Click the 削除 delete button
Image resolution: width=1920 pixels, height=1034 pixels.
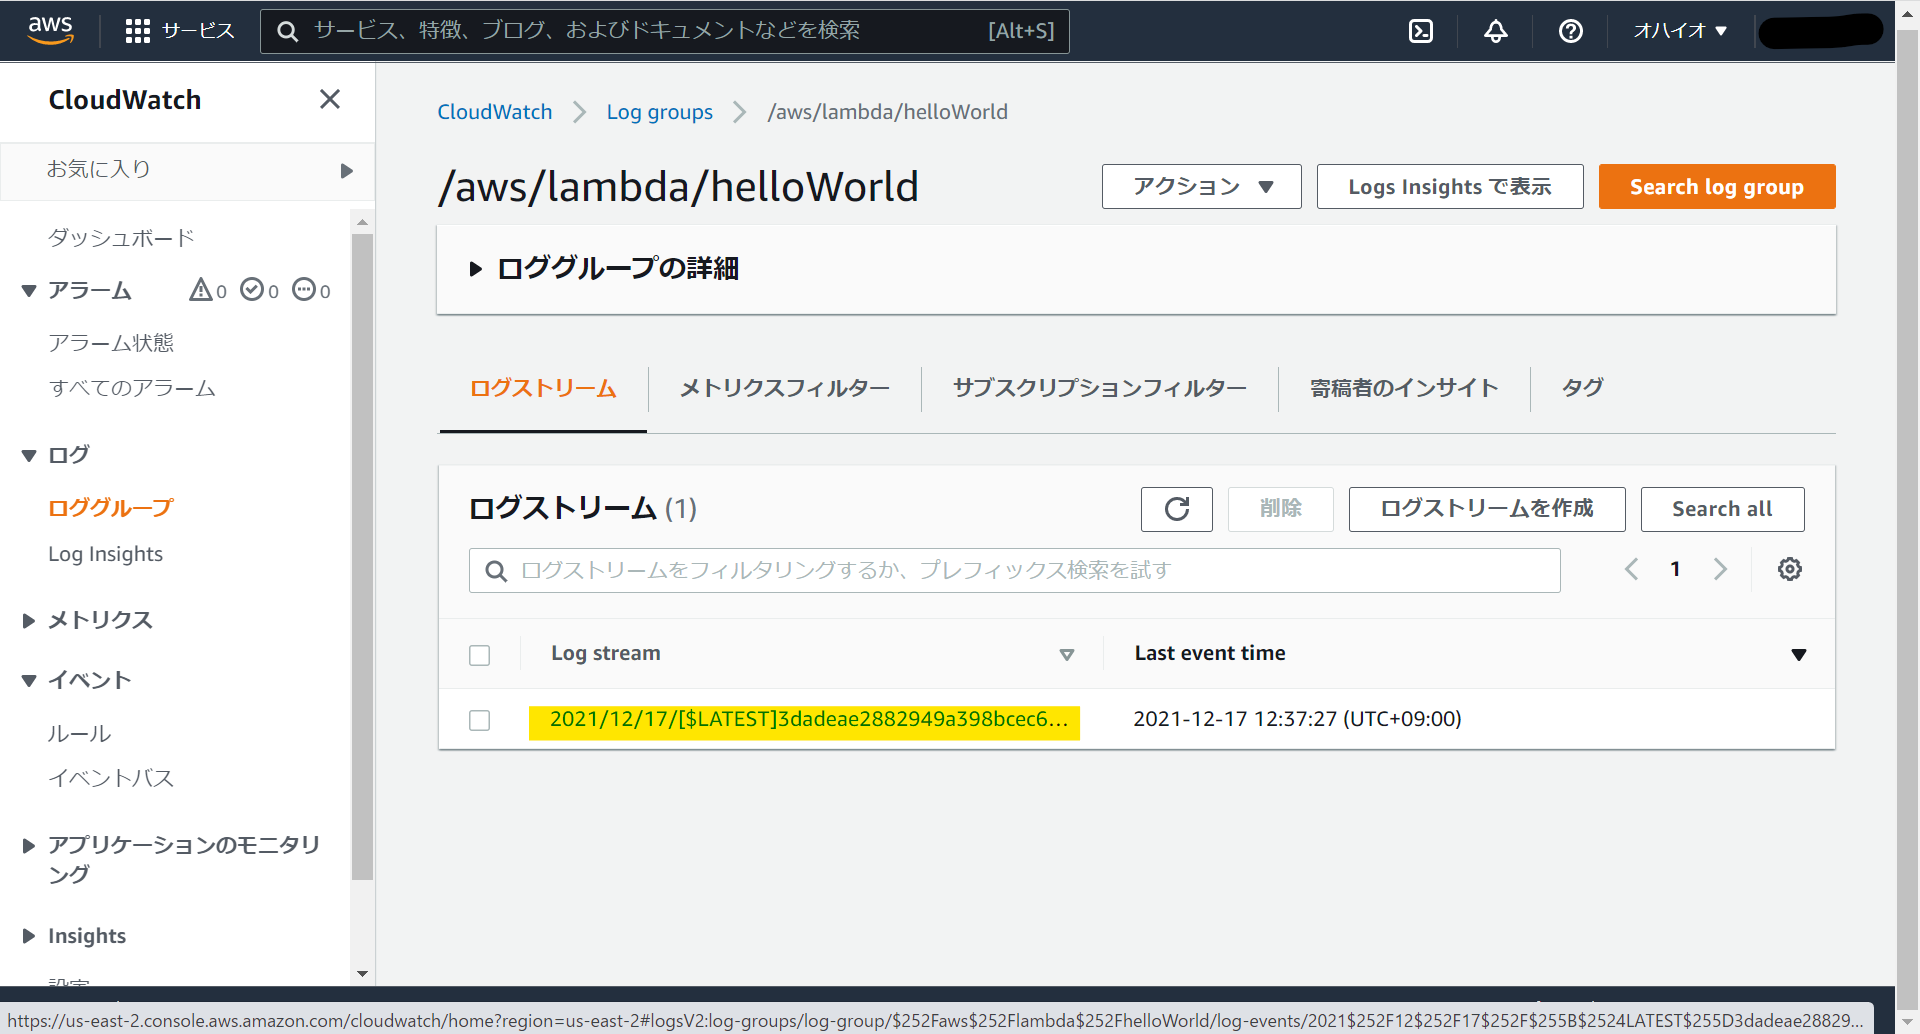pyautogui.click(x=1281, y=509)
